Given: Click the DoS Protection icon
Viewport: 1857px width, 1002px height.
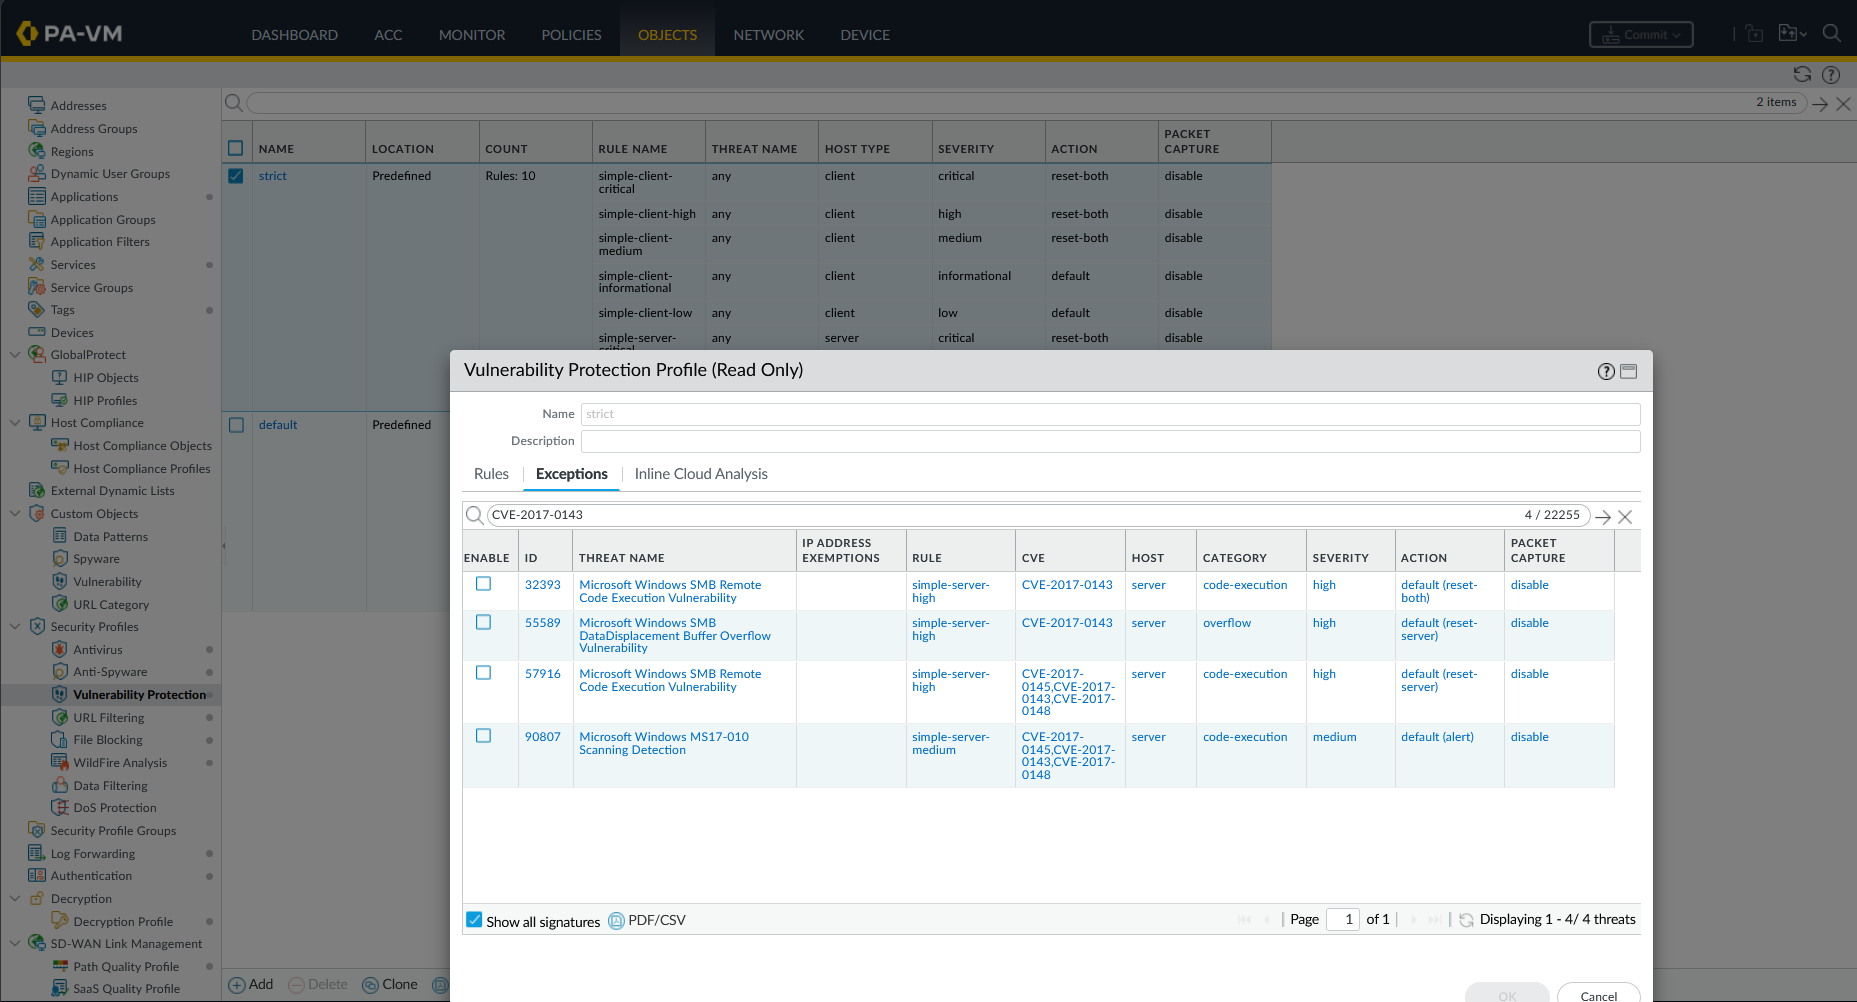Looking at the screenshot, I should pyautogui.click(x=60, y=808).
